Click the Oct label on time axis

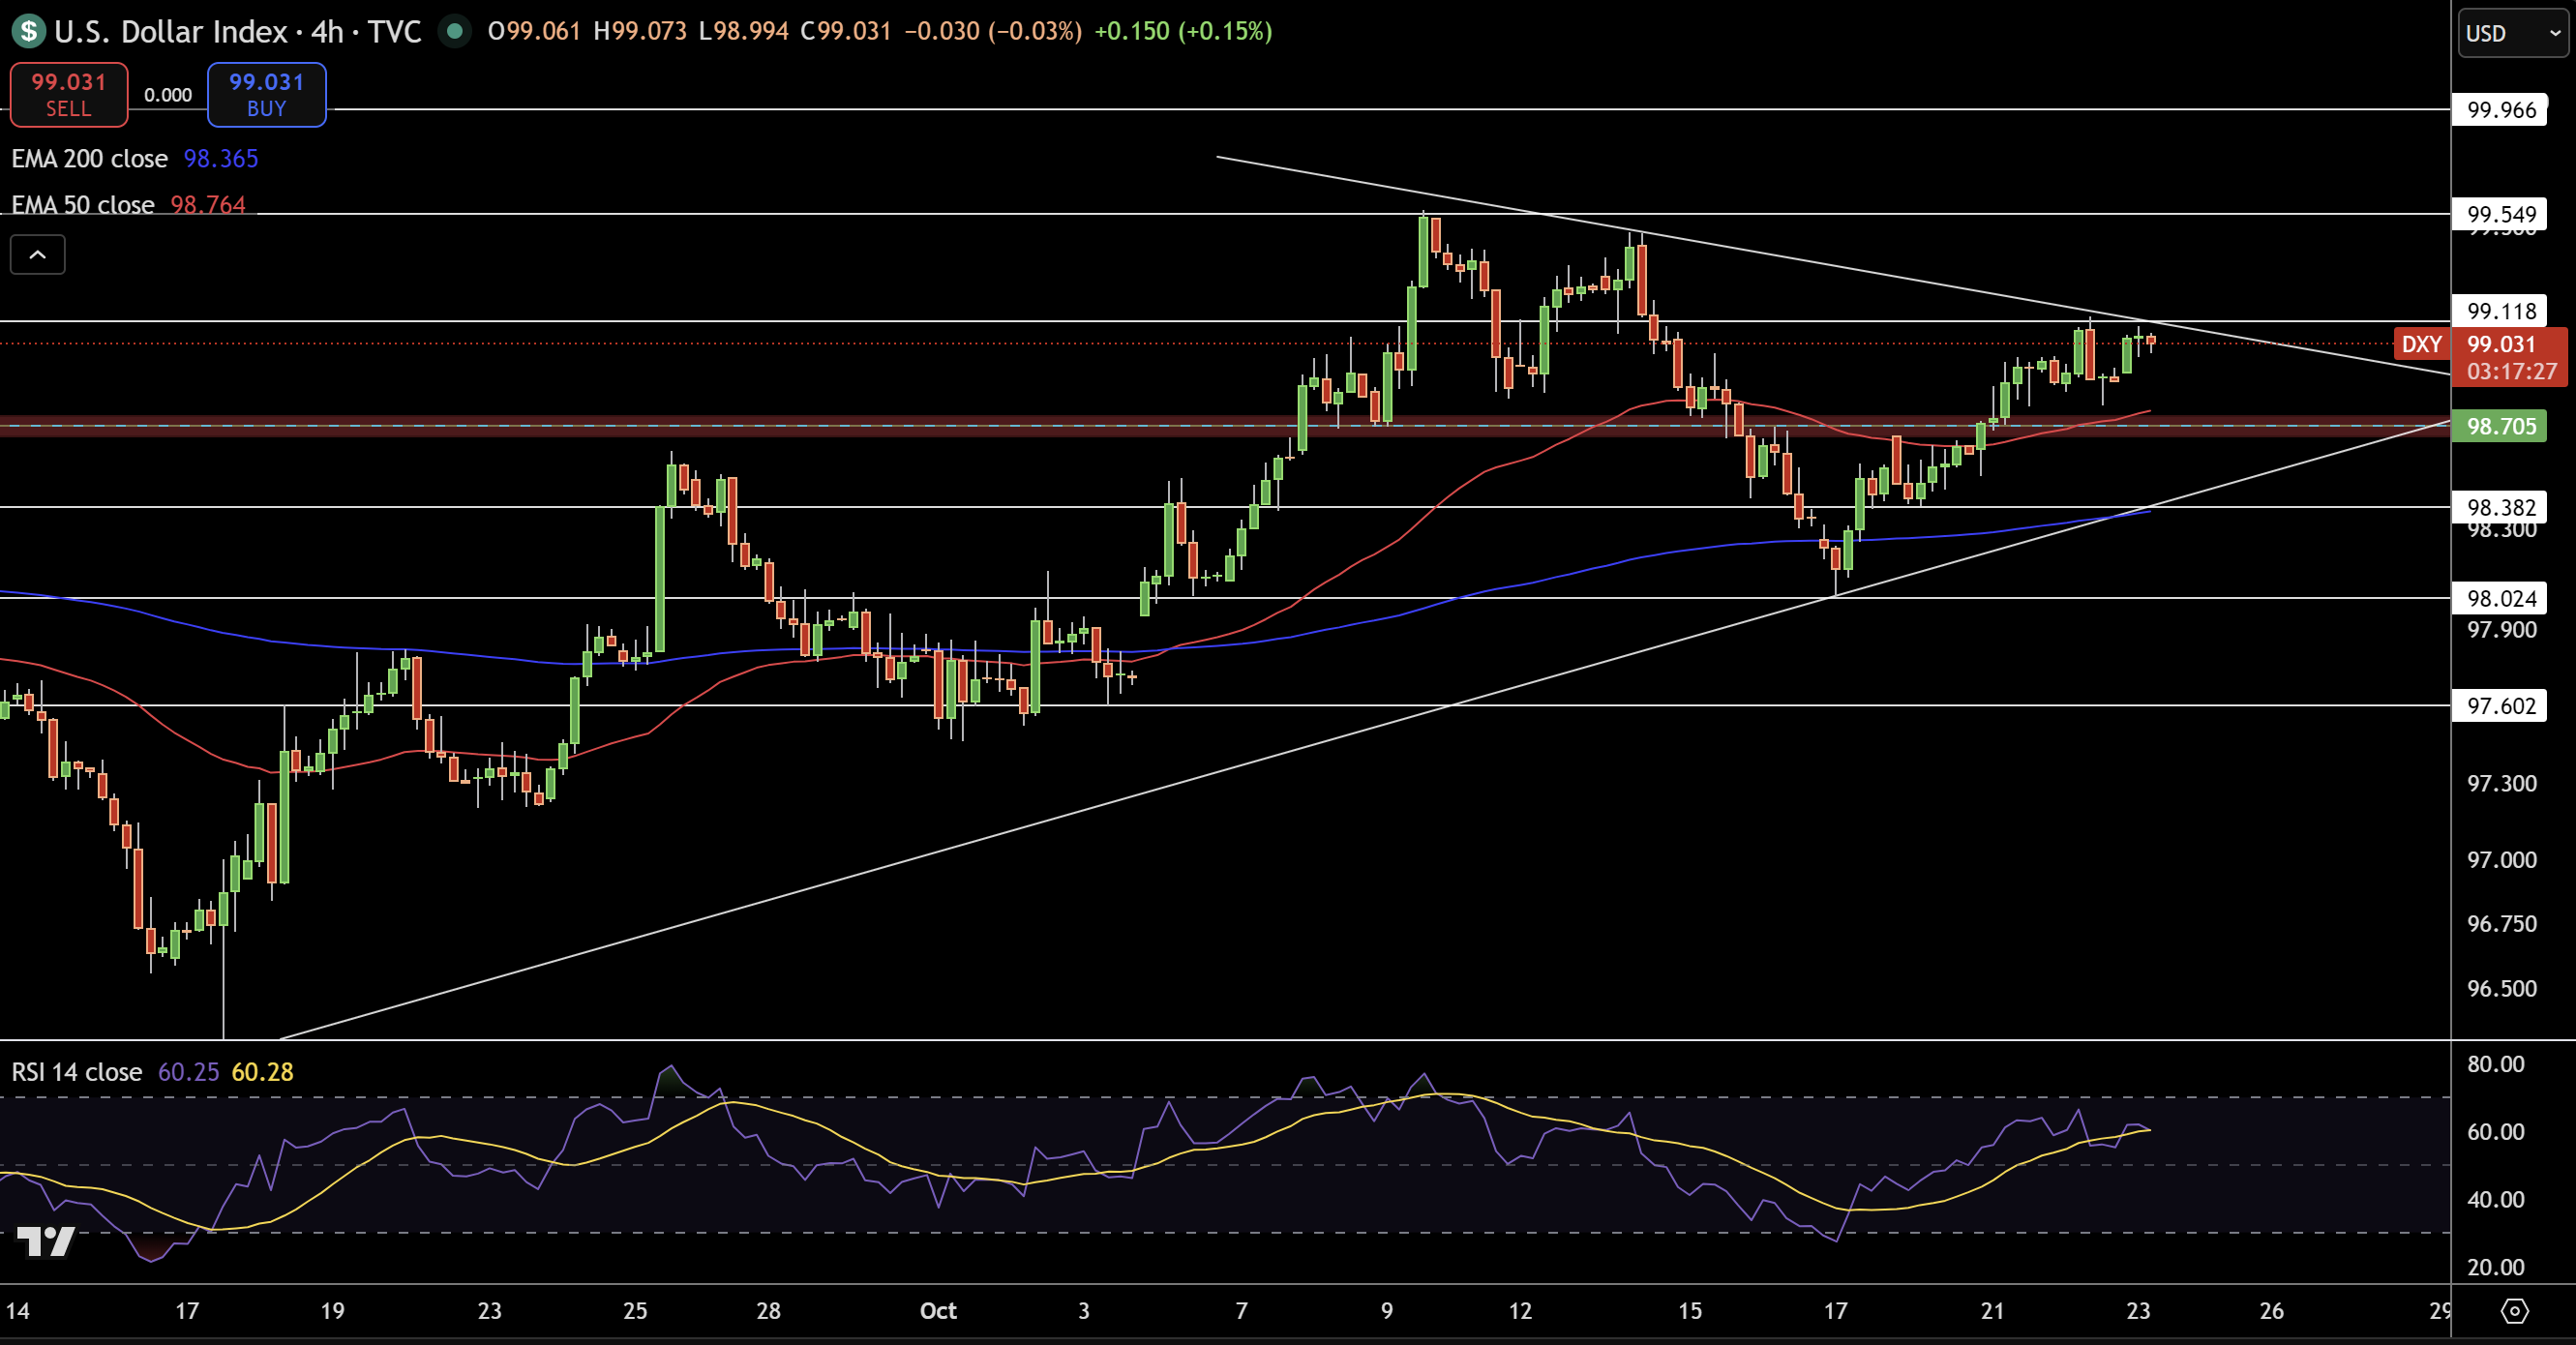[x=938, y=1310]
